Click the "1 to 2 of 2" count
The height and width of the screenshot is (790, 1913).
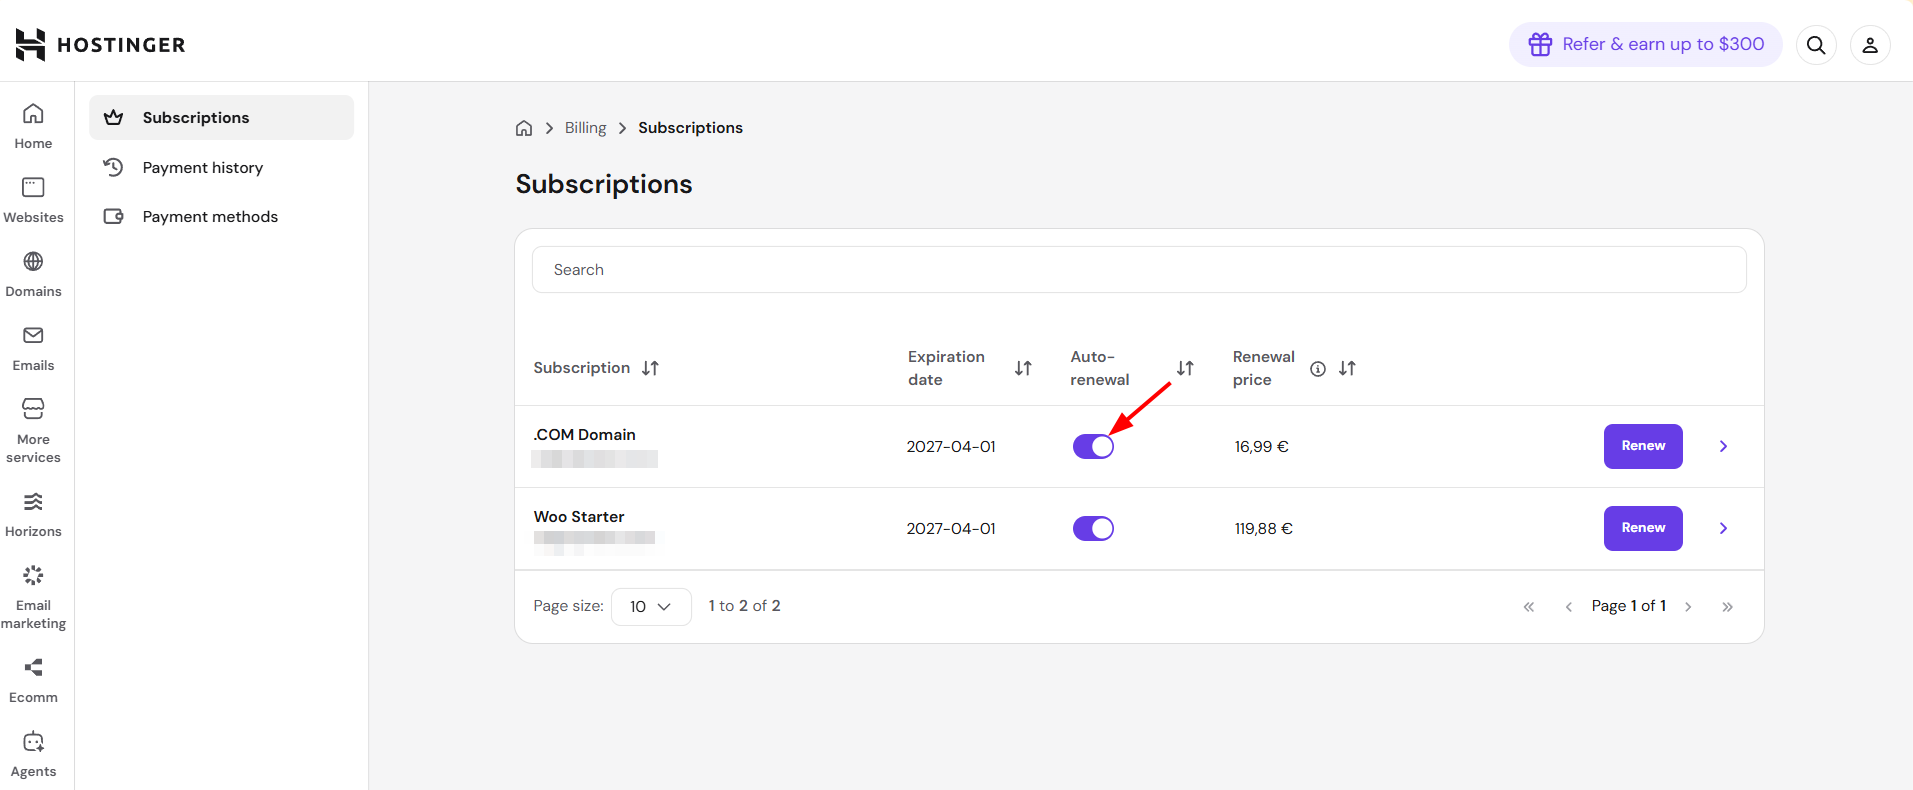[744, 606]
